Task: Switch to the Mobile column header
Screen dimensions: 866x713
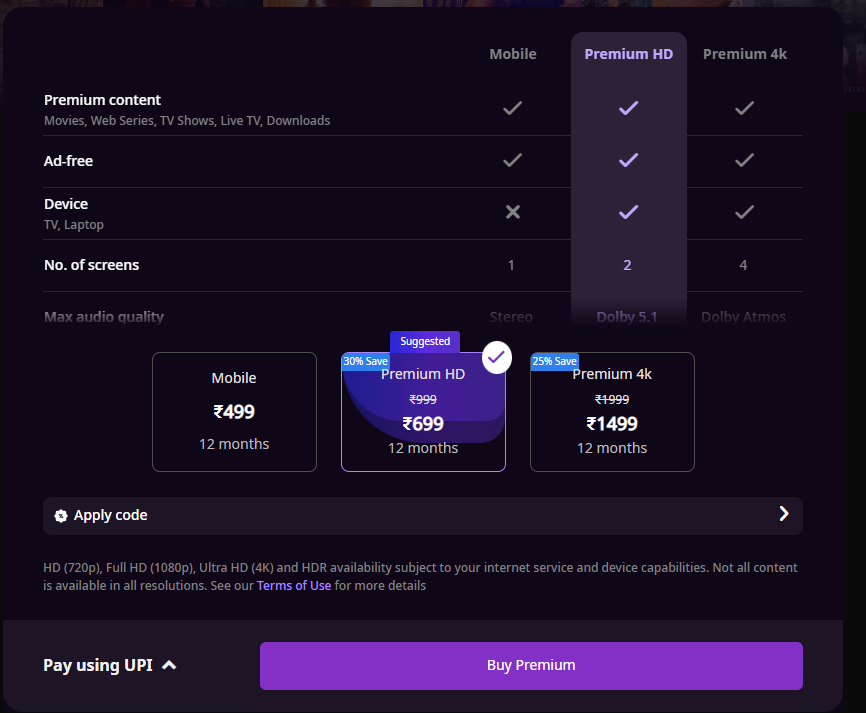Action: click(513, 54)
